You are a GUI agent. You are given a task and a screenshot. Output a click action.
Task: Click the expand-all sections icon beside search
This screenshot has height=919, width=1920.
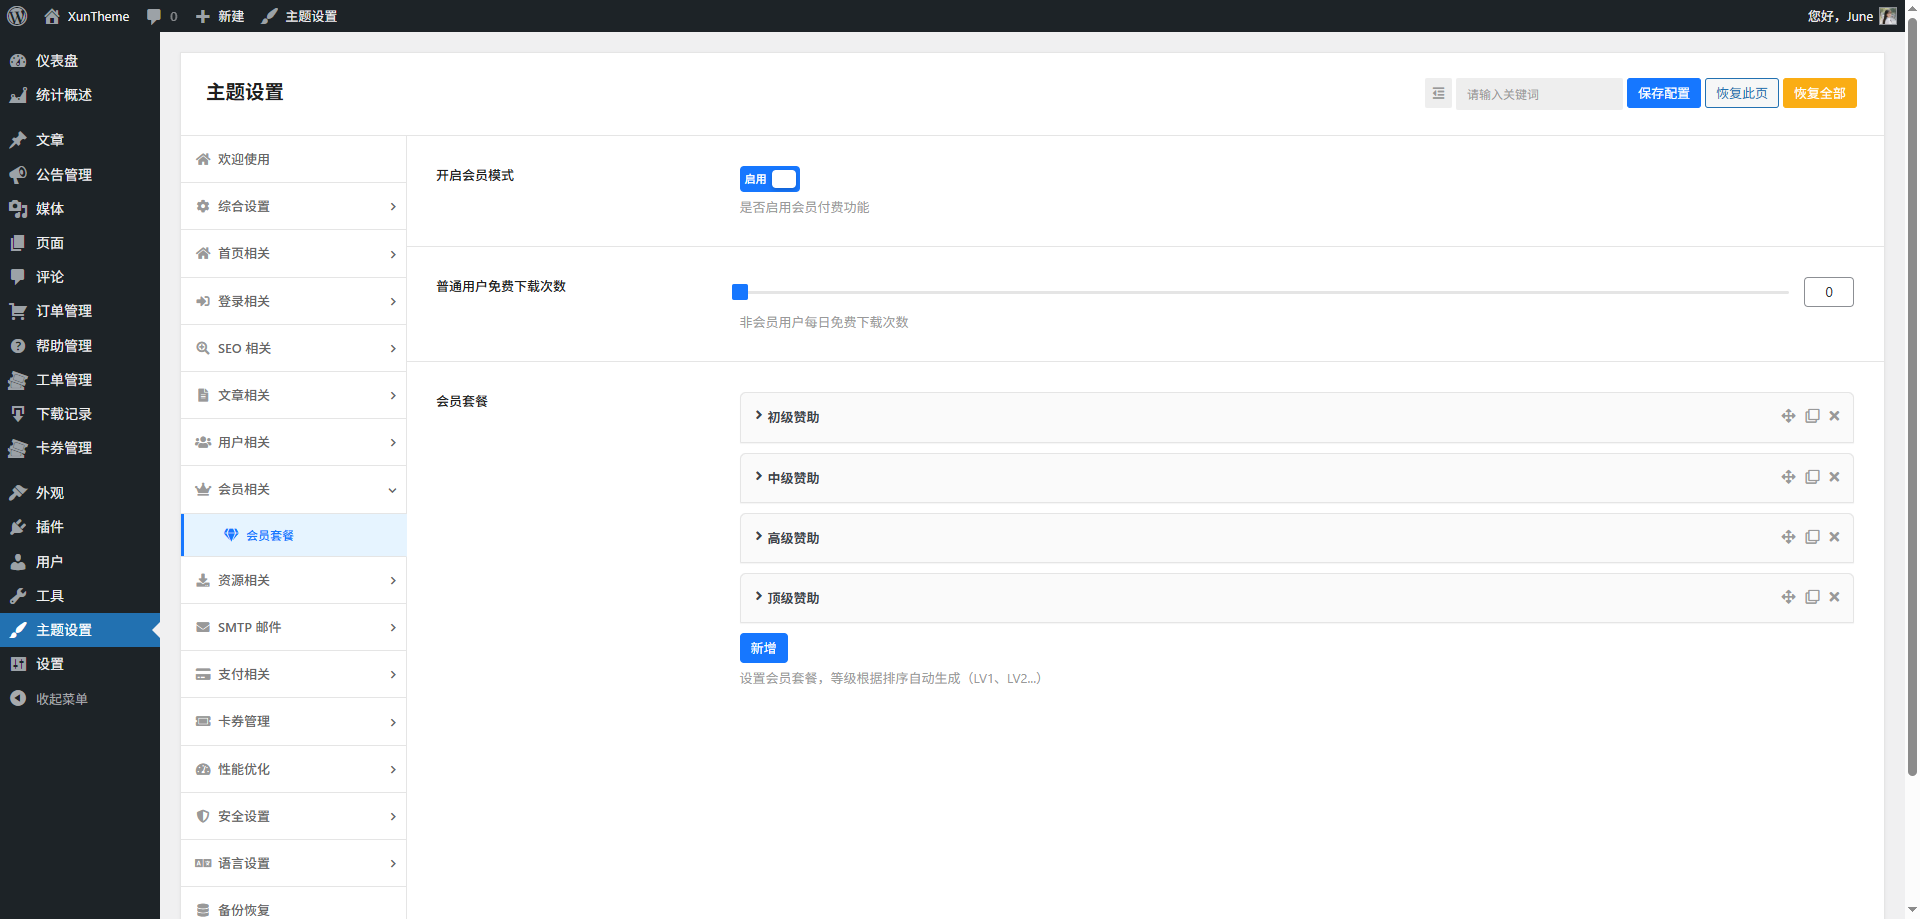point(1438,93)
